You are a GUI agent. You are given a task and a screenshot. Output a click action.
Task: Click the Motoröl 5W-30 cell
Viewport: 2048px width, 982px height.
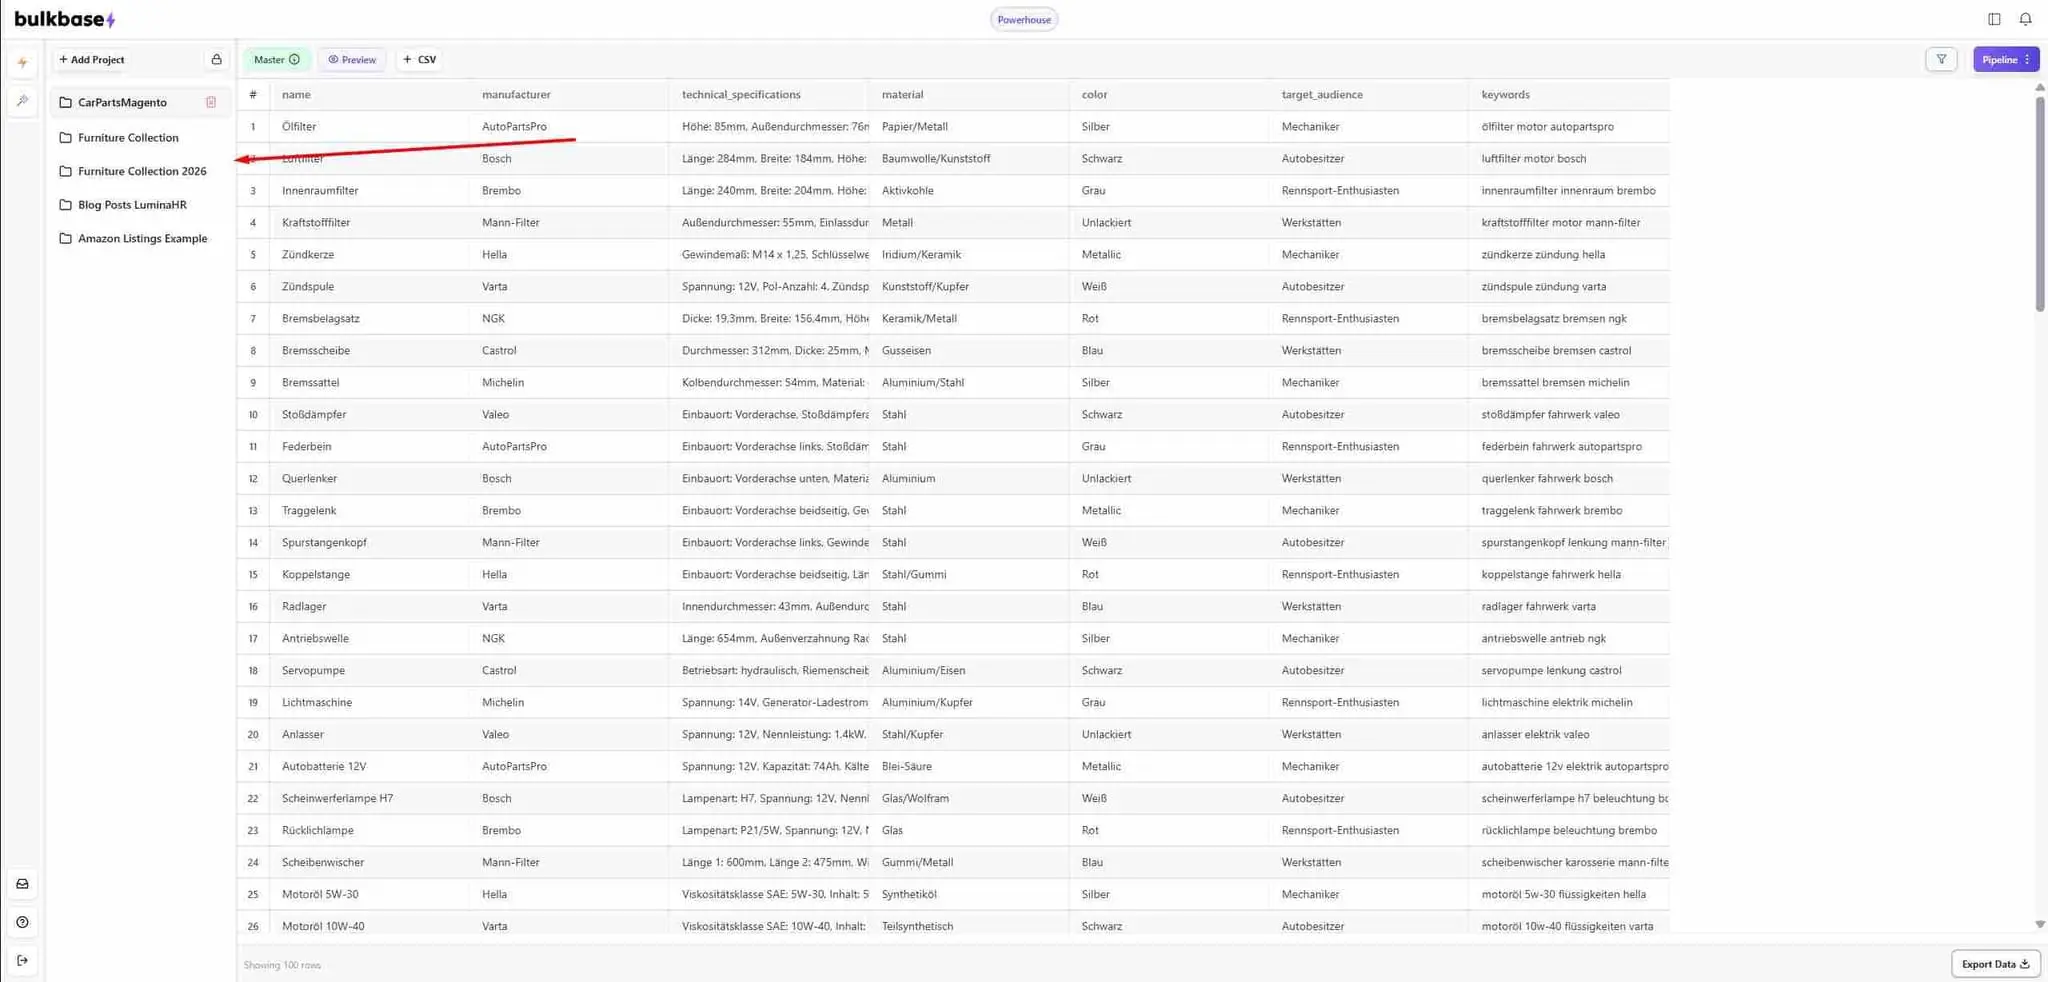coord(369,894)
